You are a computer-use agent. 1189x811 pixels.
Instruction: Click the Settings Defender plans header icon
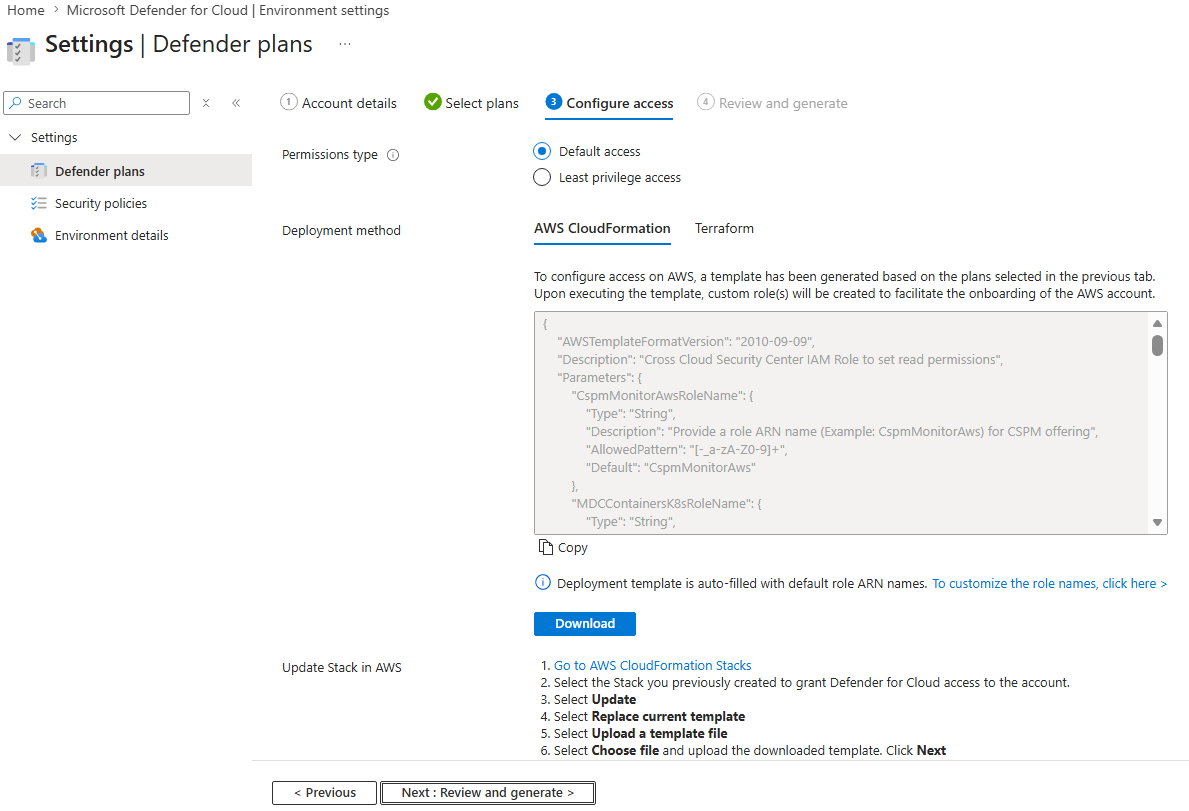coord(20,51)
